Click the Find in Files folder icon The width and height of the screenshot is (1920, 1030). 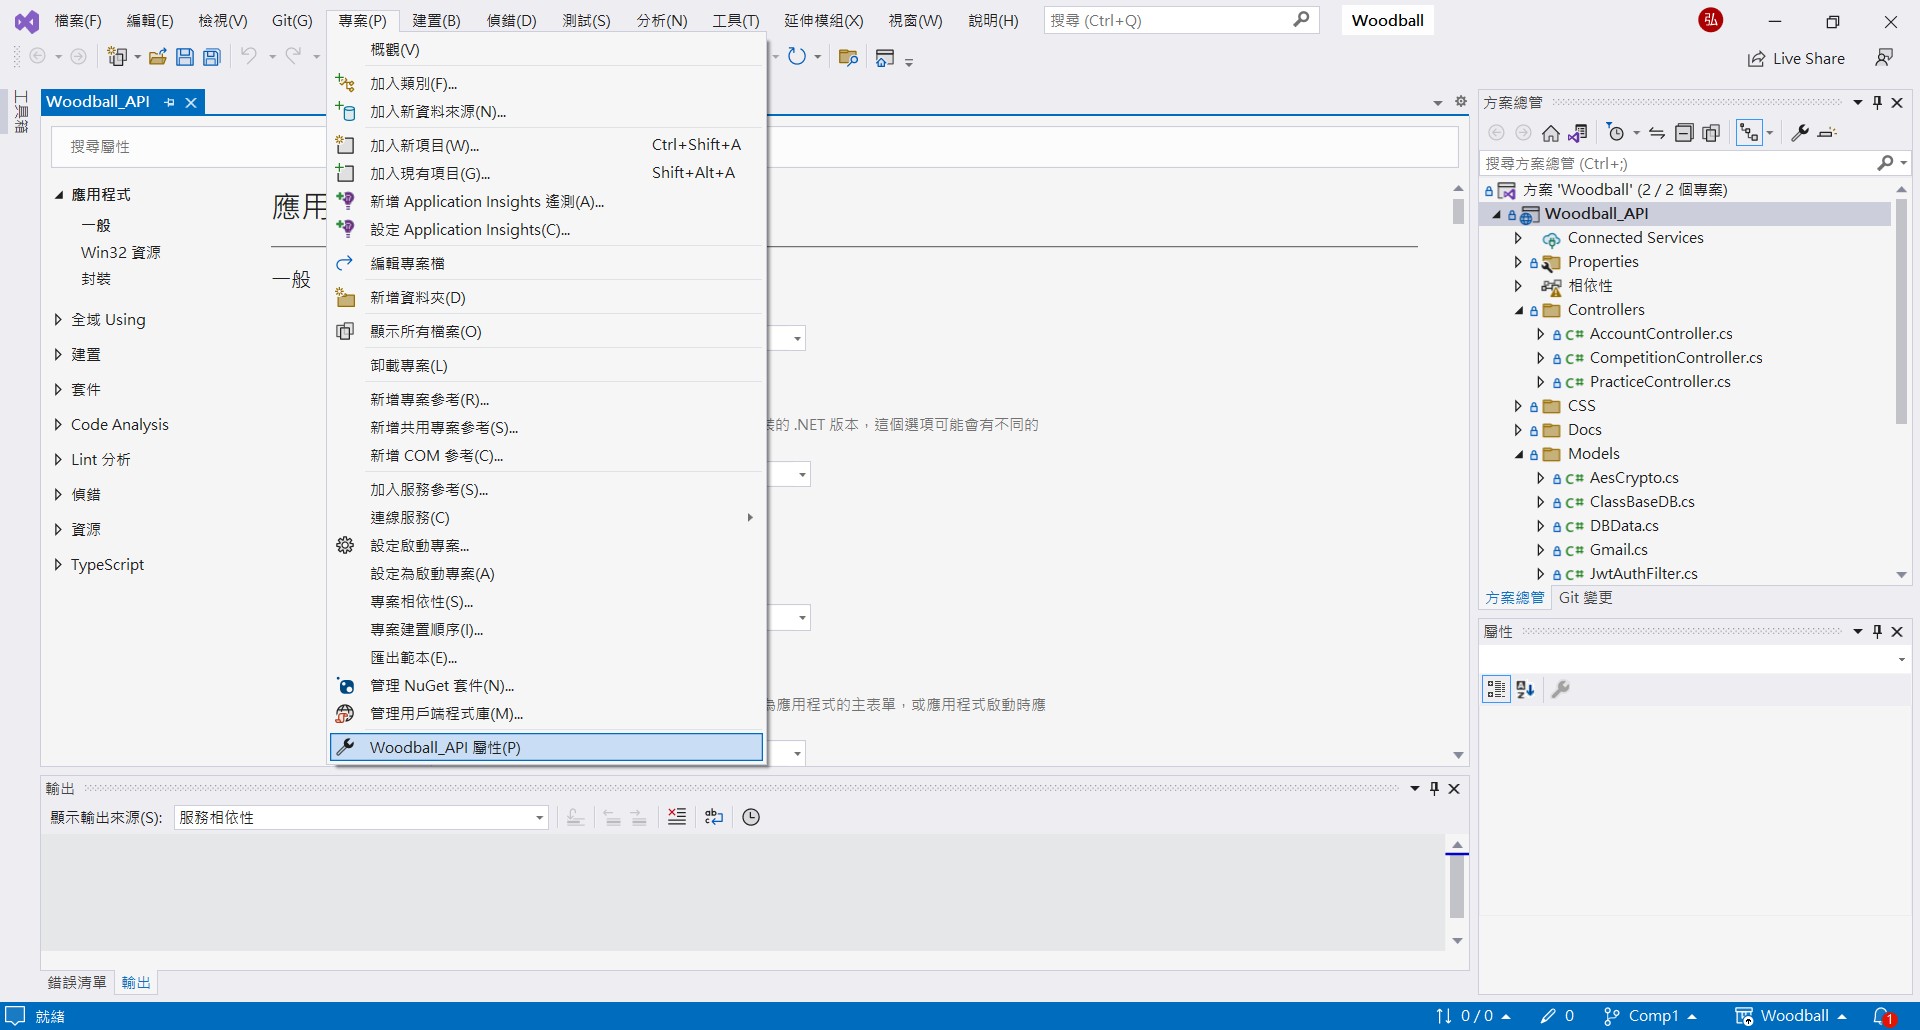tap(849, 57)
